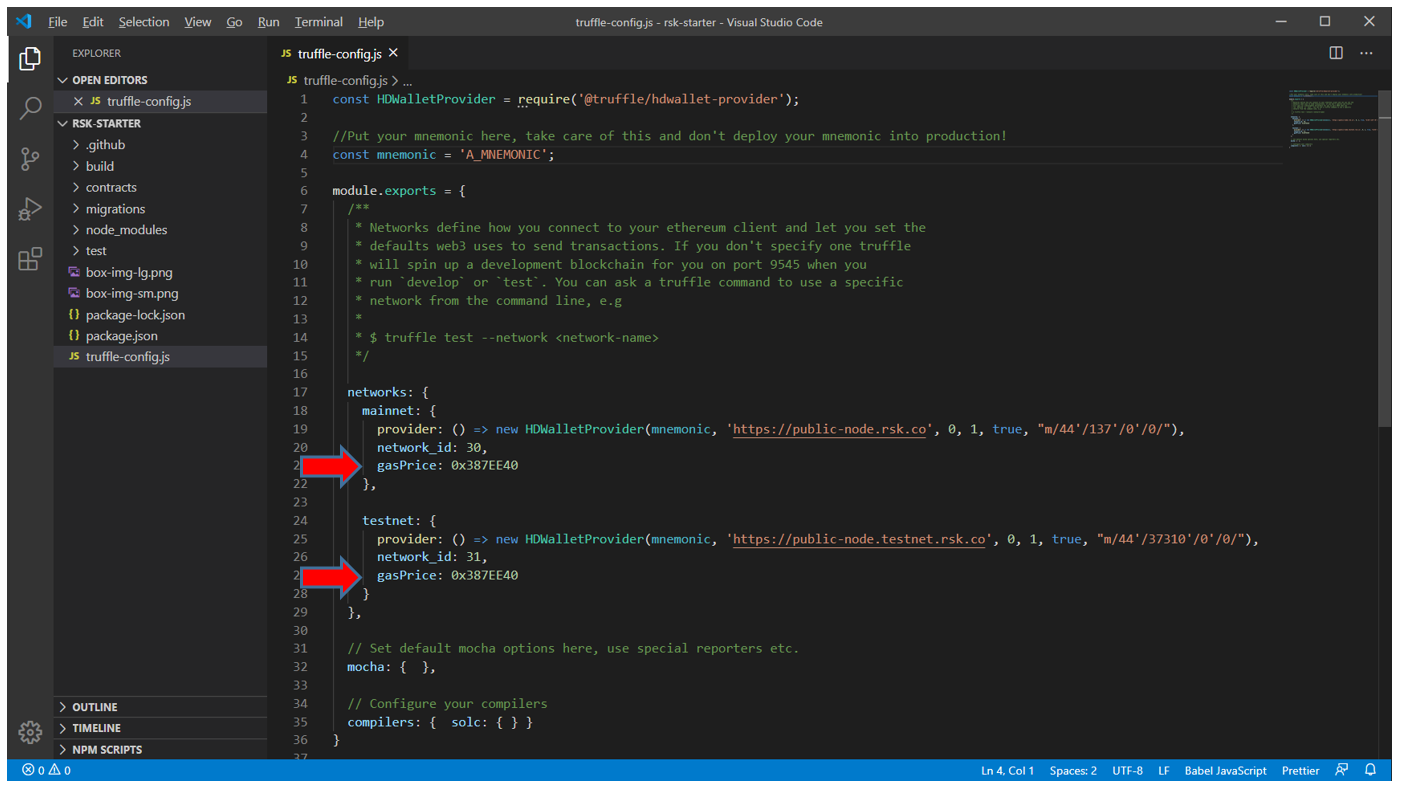Click the mocha option on line 32

(x=391, y=667)
